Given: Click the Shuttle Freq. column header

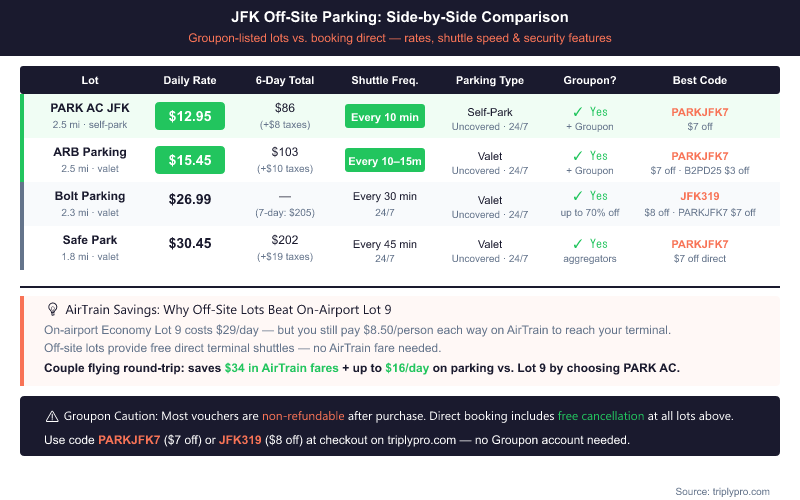Looking at the screenshot, I should 385,80.
